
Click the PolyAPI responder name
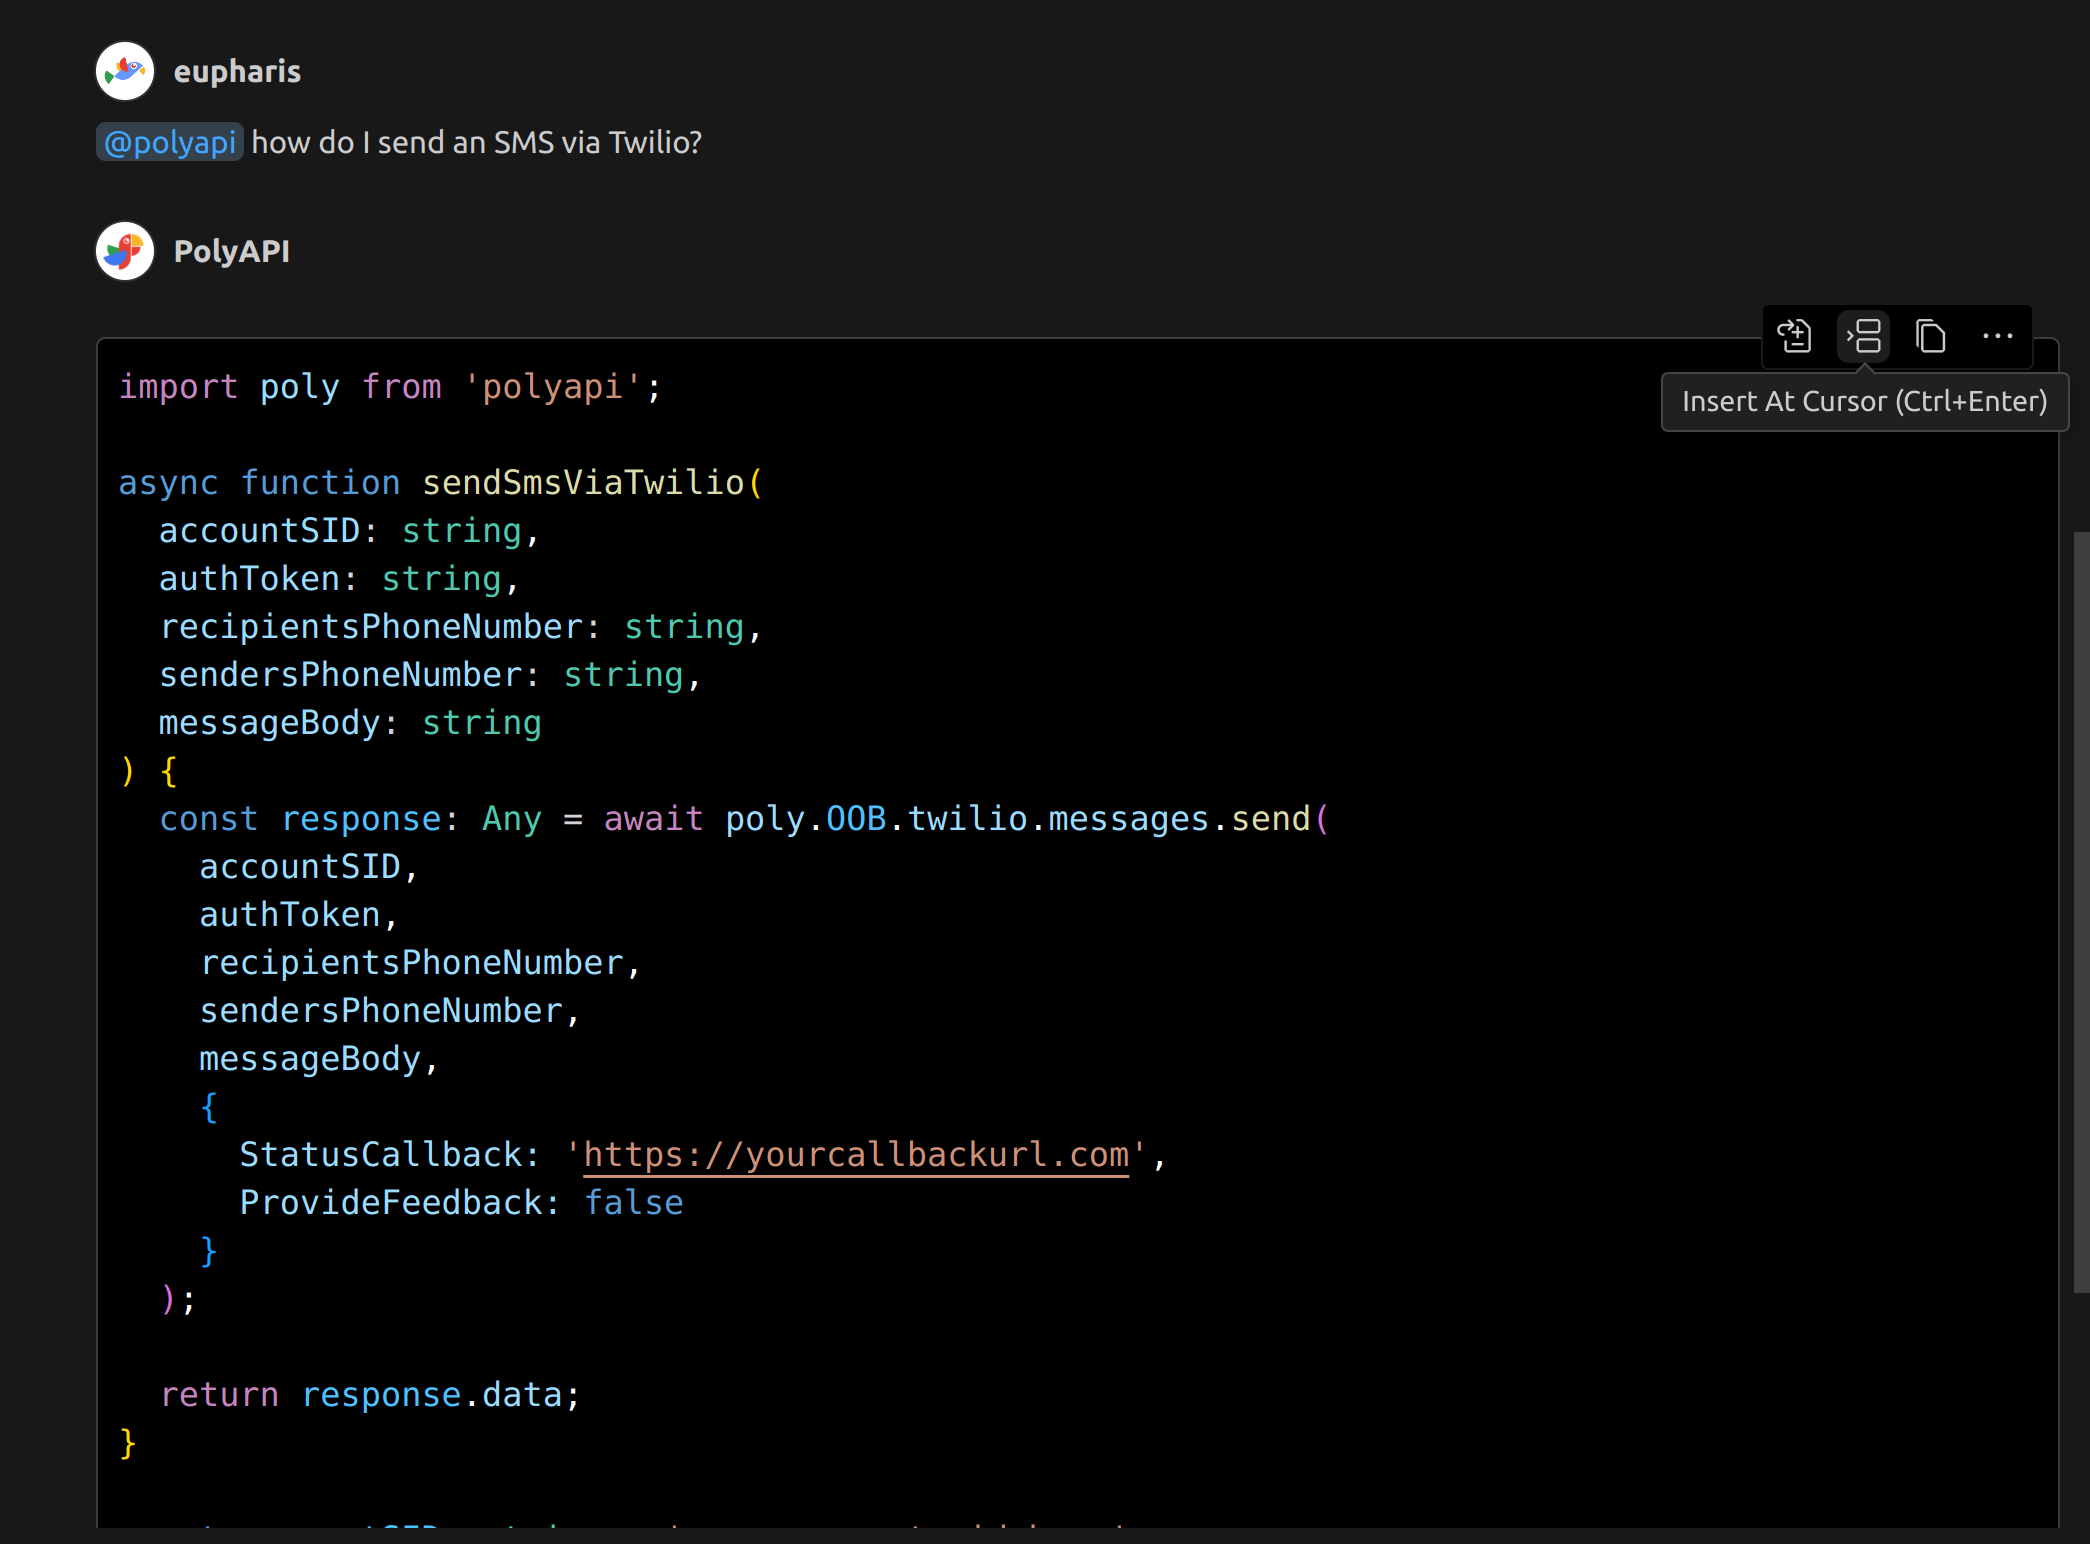pos(232,251)
